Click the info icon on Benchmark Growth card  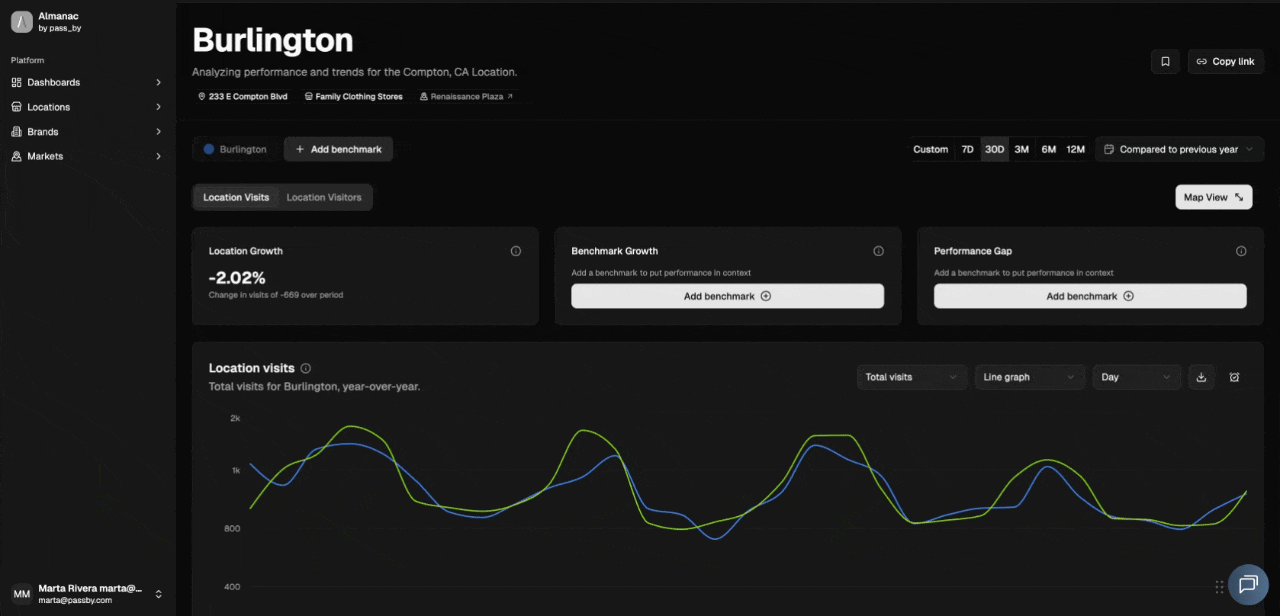[878, 251]
